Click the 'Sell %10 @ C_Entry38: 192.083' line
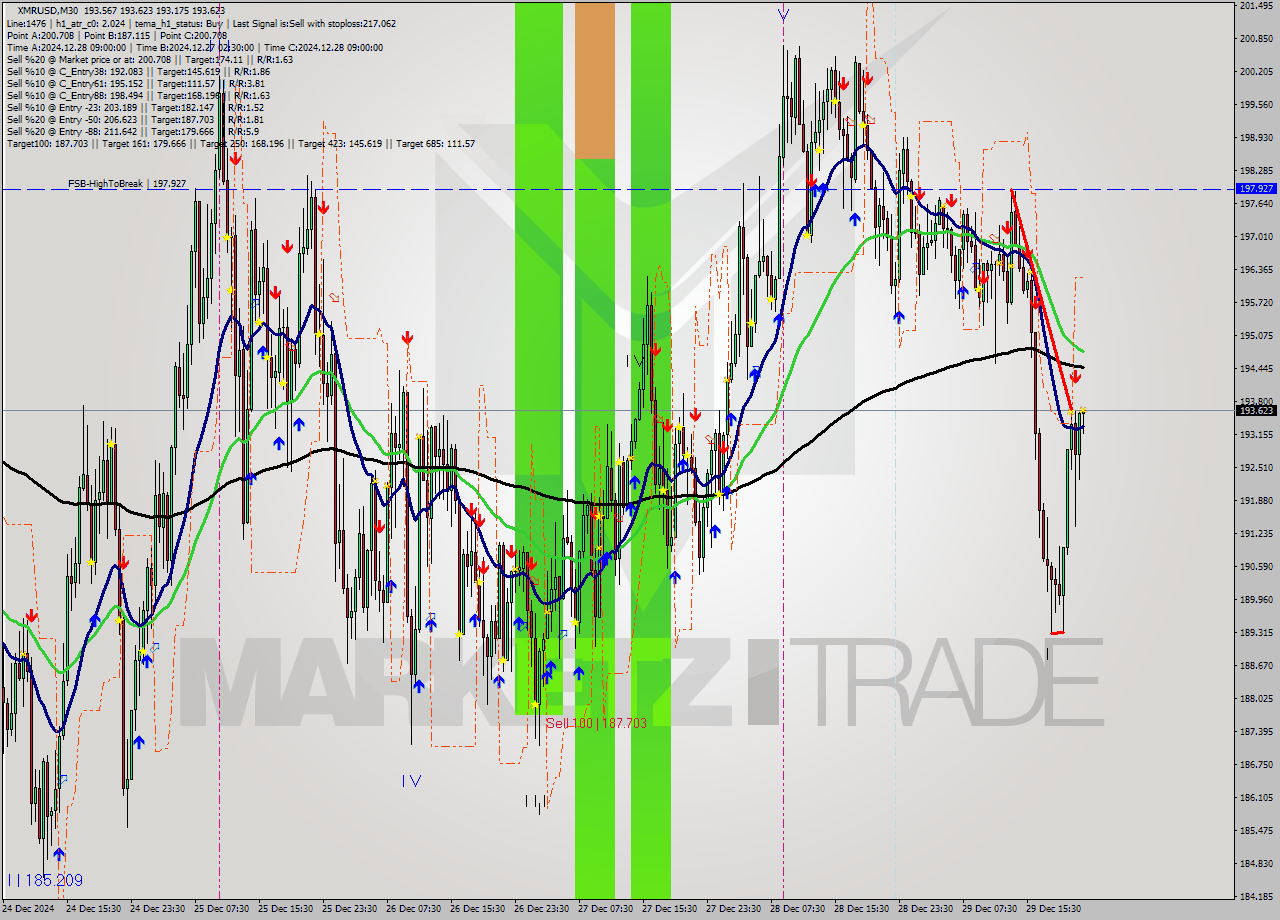 click(x=138, y=71)
